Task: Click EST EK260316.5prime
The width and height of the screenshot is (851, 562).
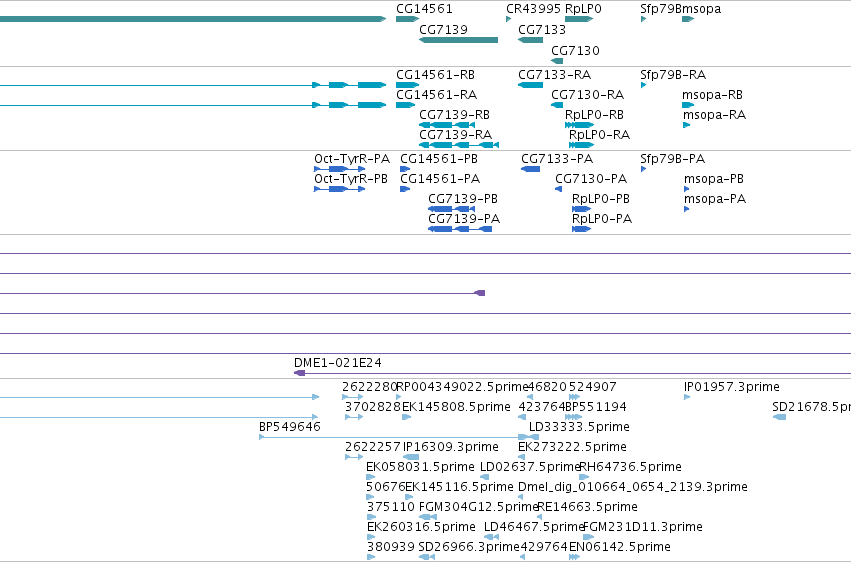Action: tap(421, 528)
